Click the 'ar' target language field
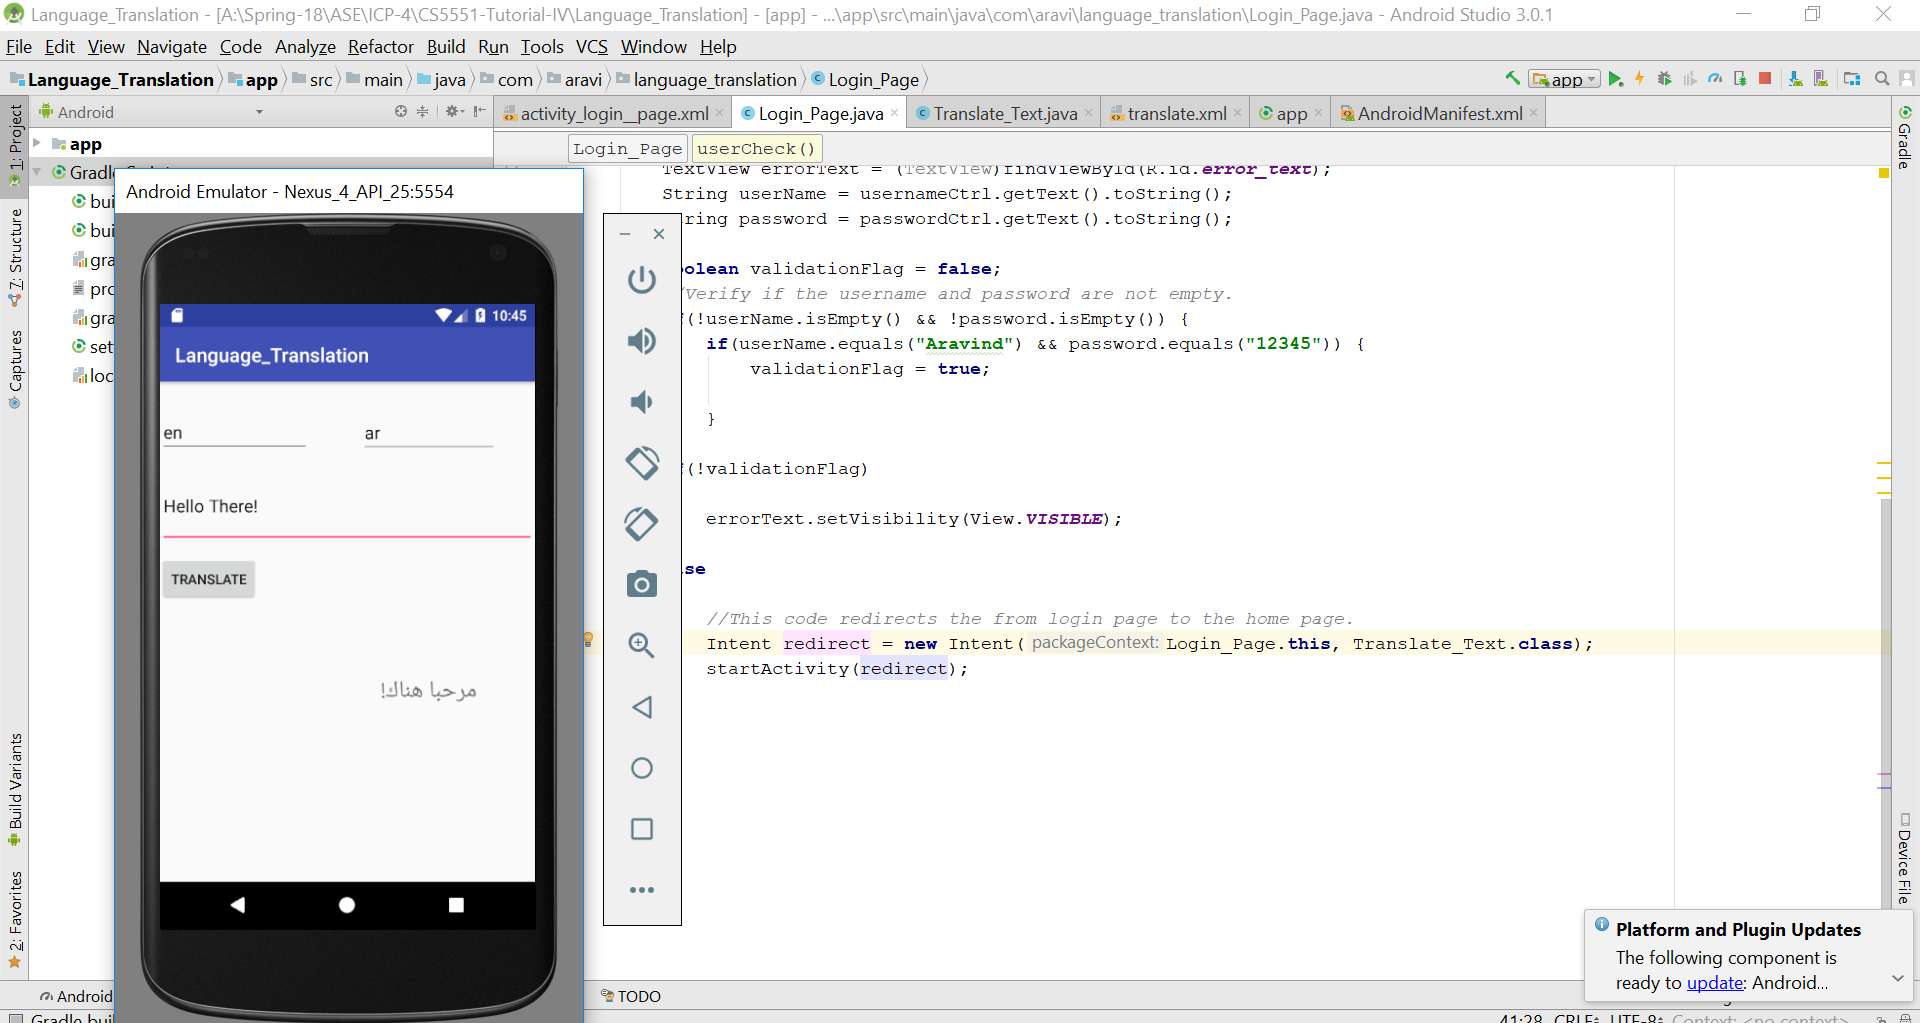 coord(428,433)
